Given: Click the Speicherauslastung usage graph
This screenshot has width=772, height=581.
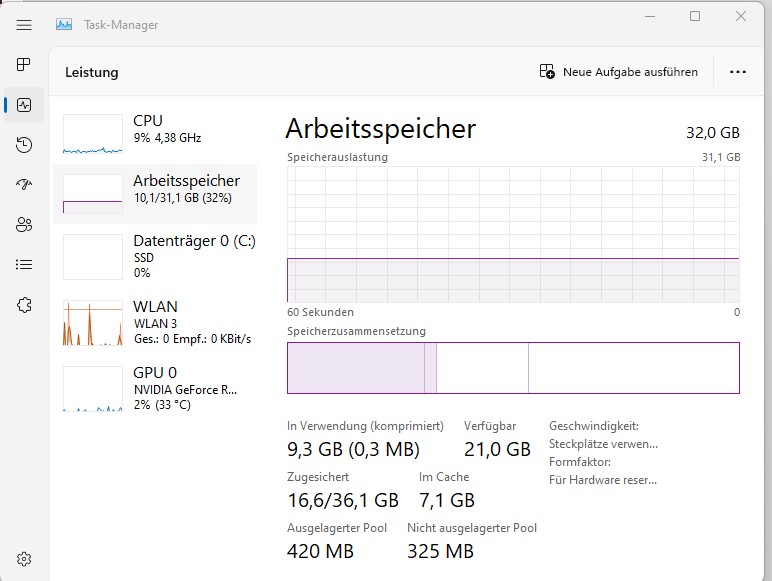Looking at the screenshot, I should [513, 234].
